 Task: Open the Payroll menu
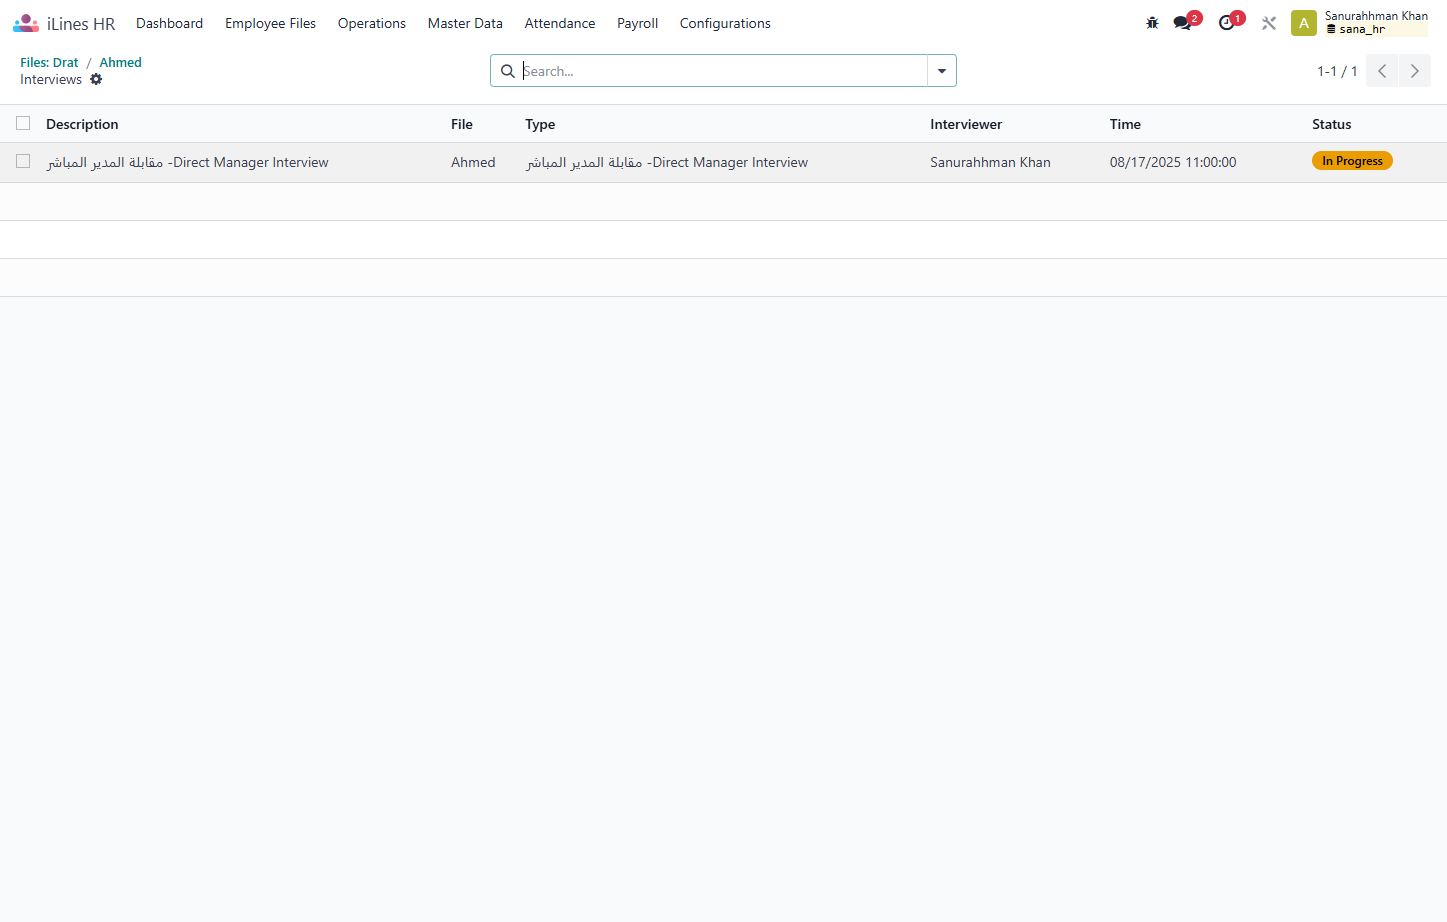pyautogui.click(x=637, y=23)
